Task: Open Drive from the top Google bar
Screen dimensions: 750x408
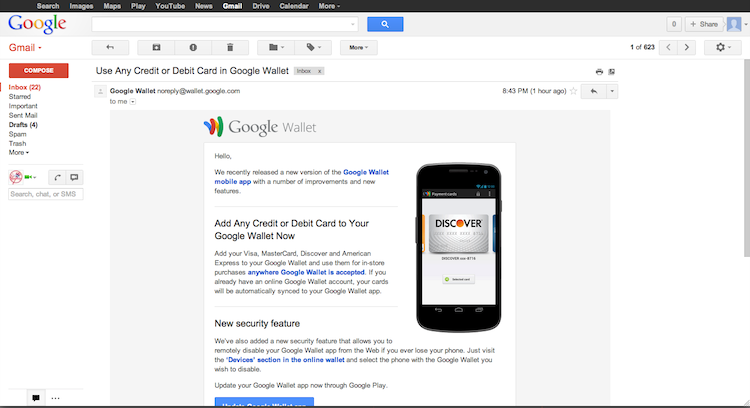Action: (x=260, y=6)
